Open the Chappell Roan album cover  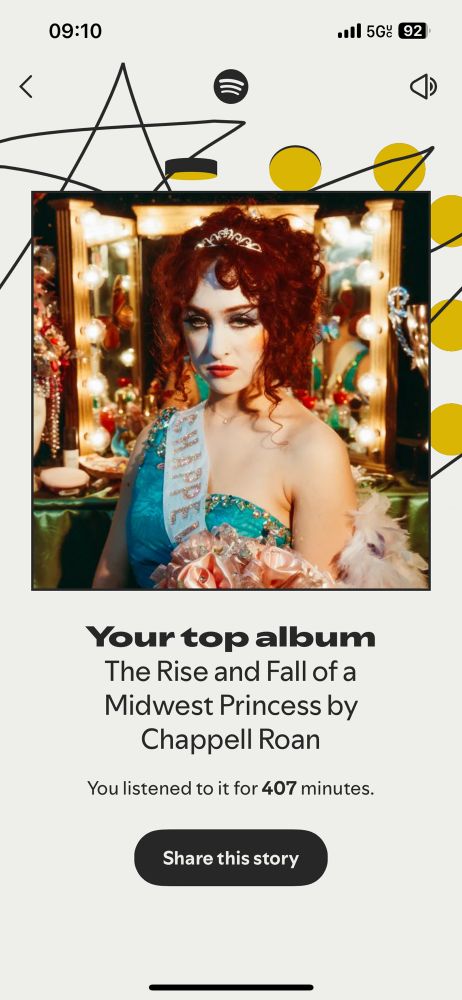pos(231,390)
